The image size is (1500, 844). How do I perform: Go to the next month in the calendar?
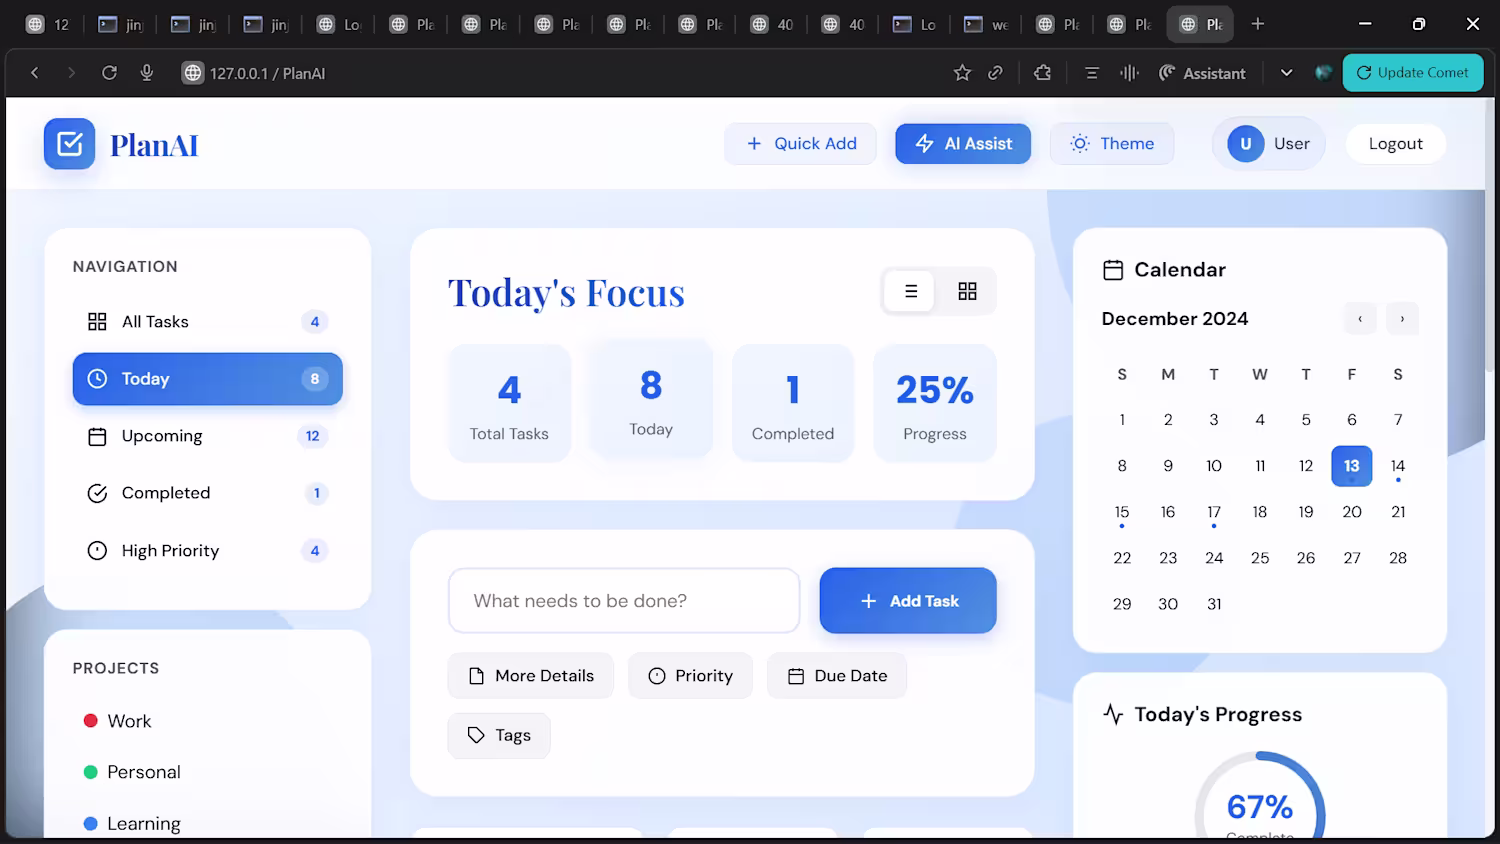[1402, 319]
